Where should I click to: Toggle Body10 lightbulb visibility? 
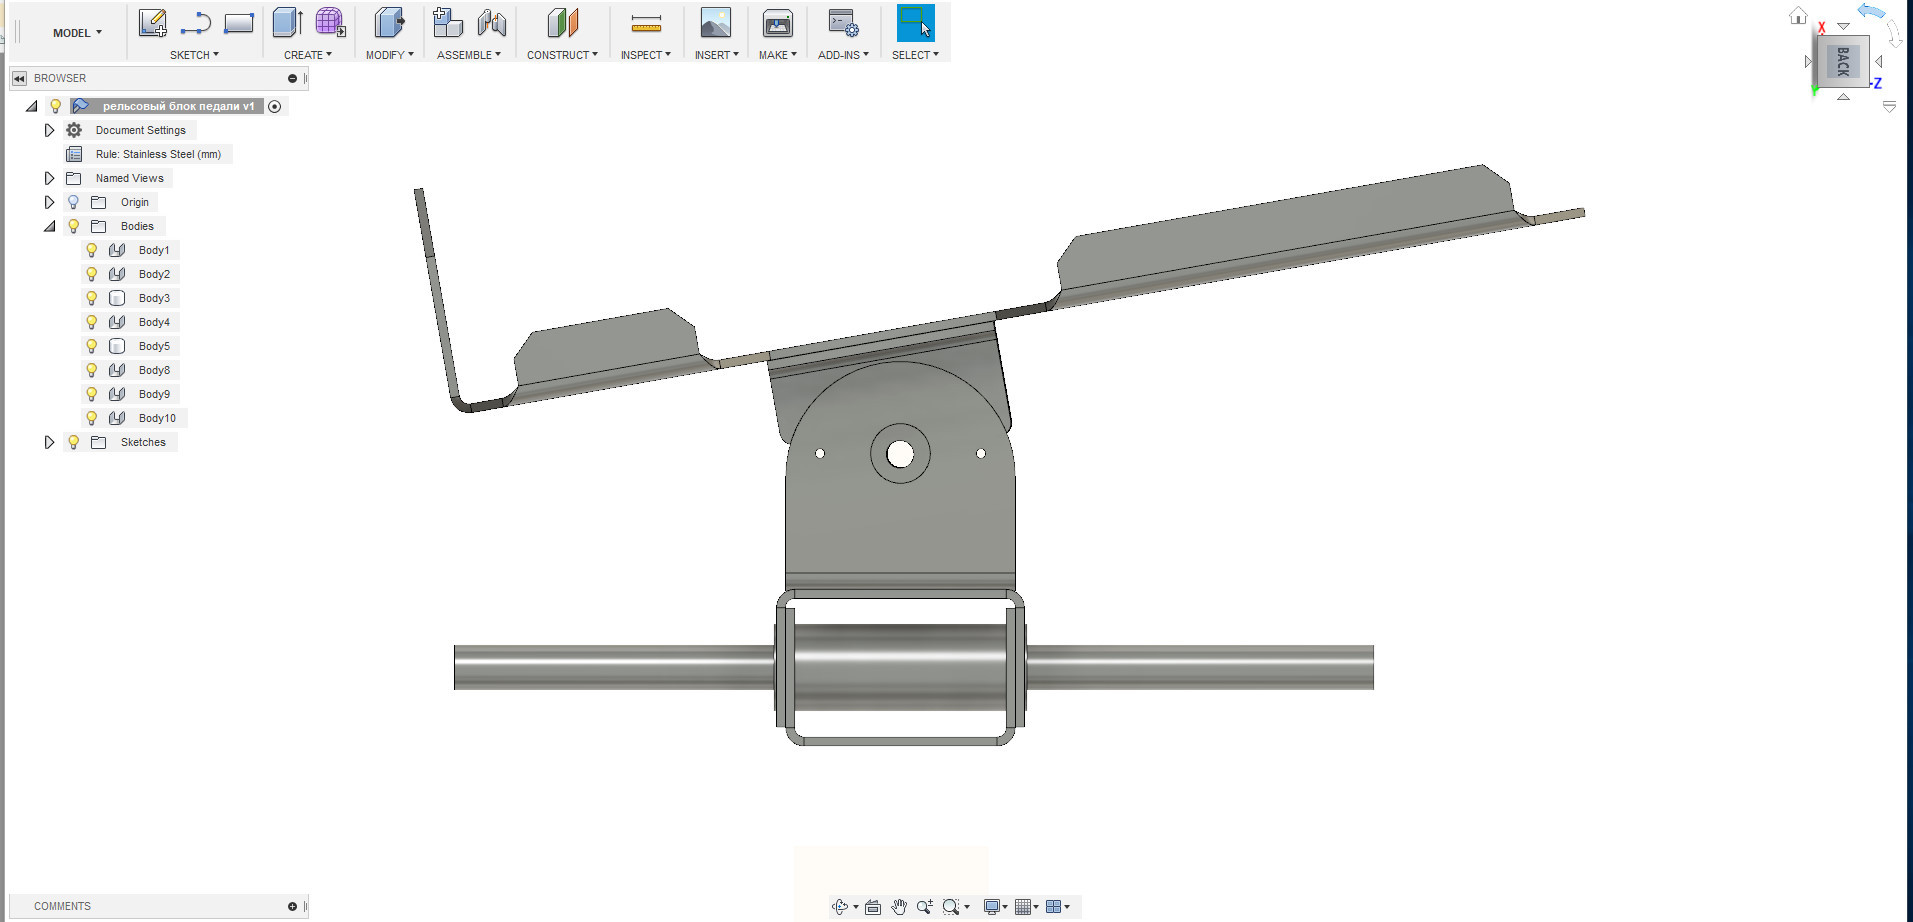(x=92, y=418)
